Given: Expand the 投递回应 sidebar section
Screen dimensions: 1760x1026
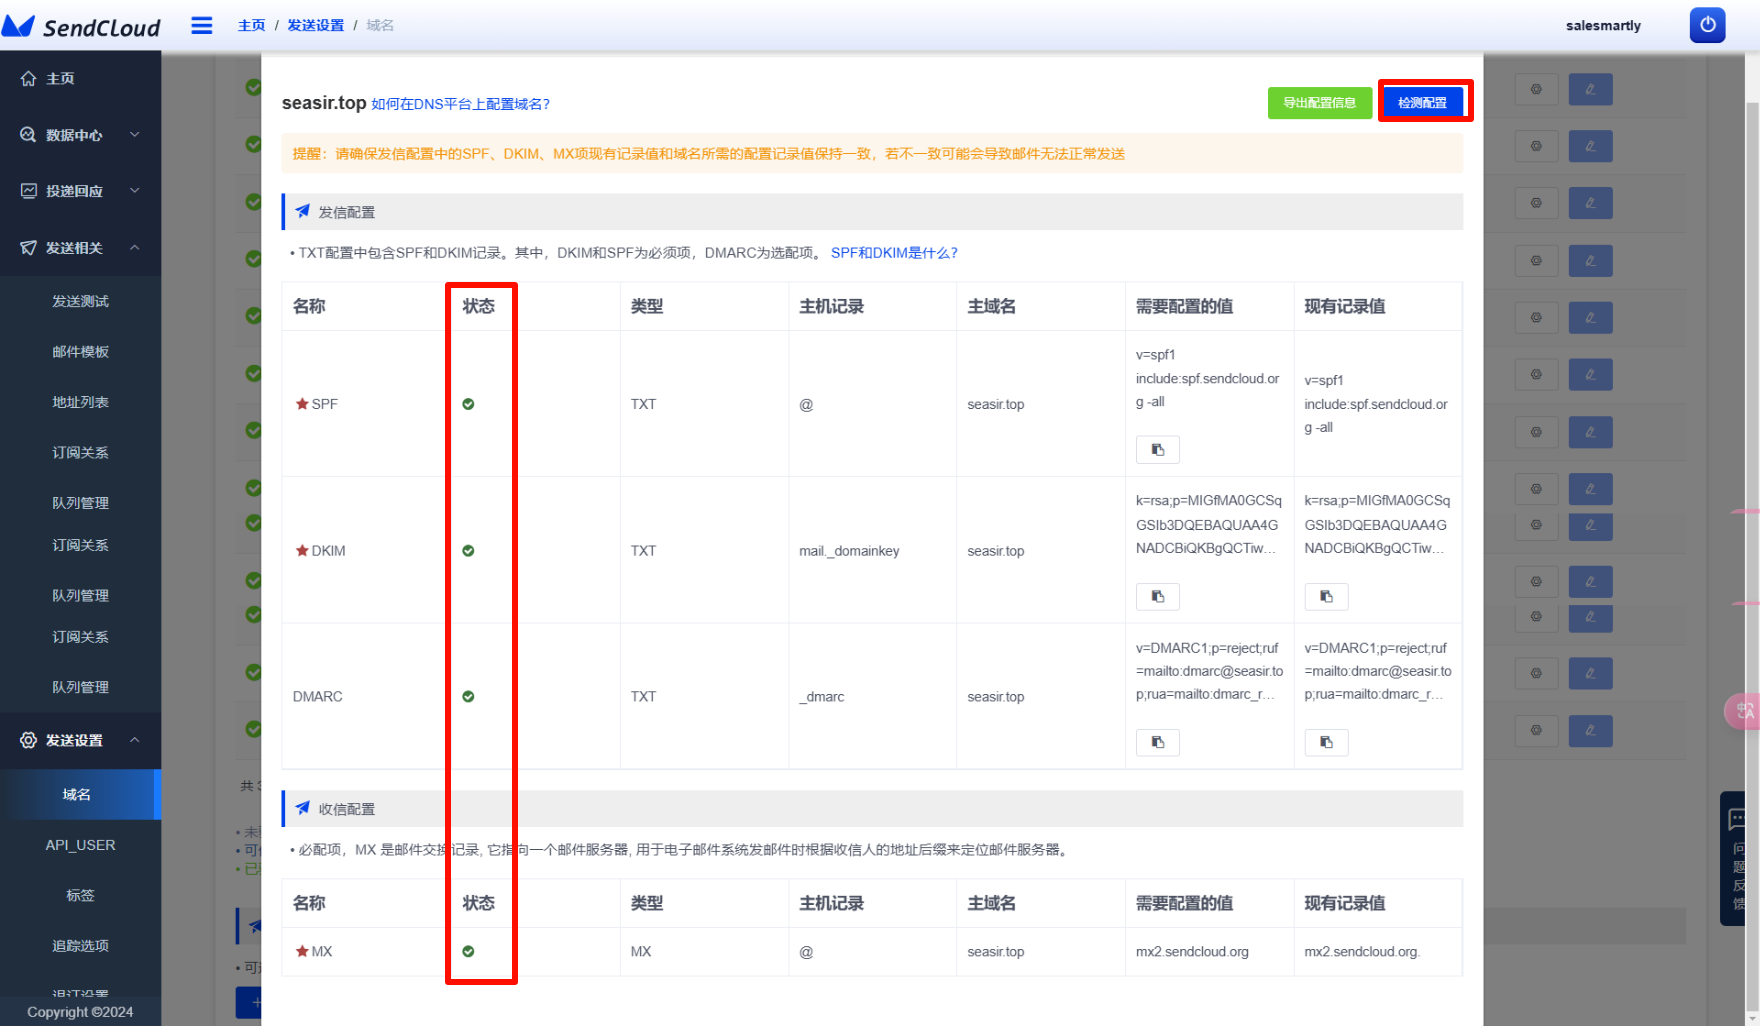Looking at the screenshot, I should [x=80, y=191].
